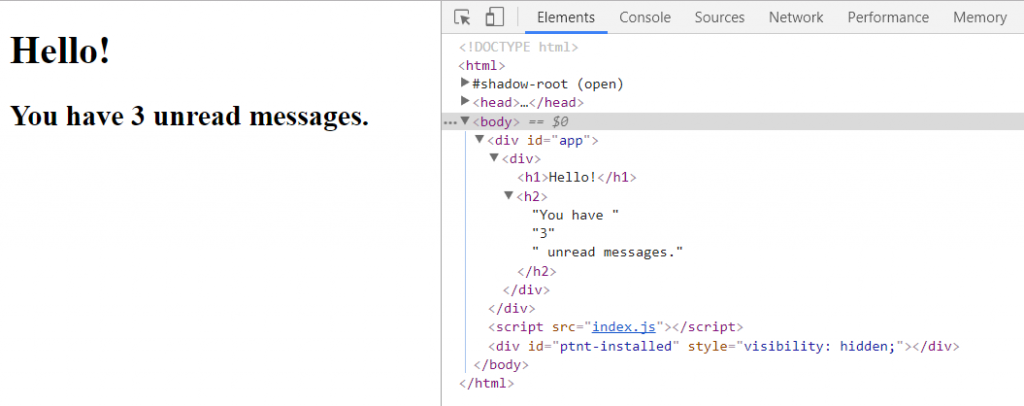The height and width of the screenshot is (406, 1024).
Task: Switch to the Elements tab
Action: click(566, 18)
